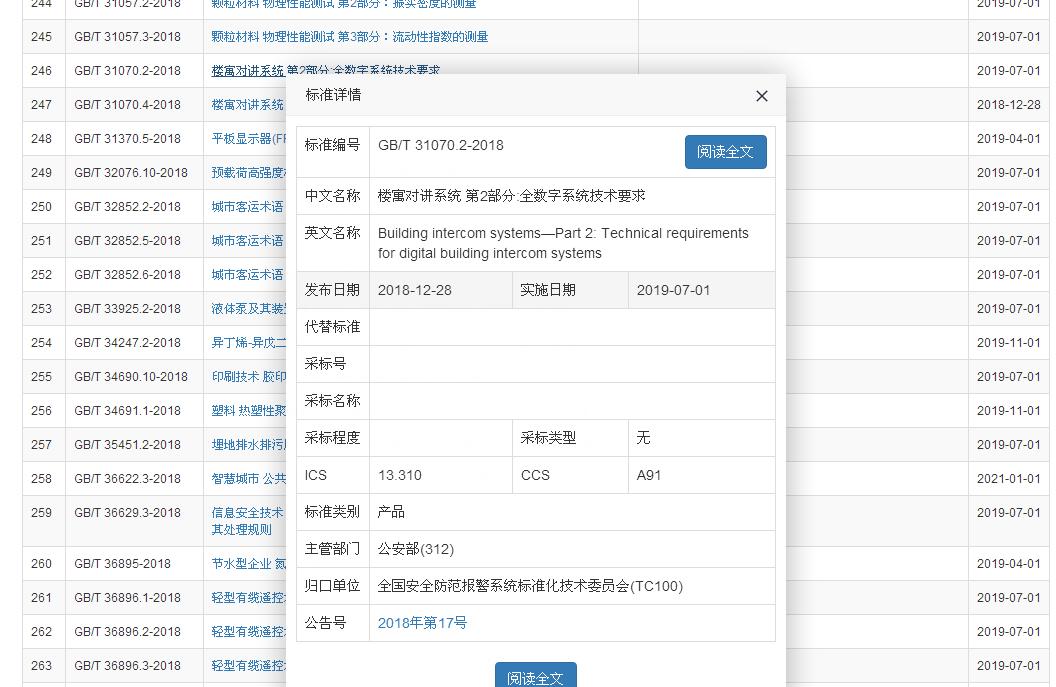This screenshot has height=687, width=1056.
Task: Open the 埋地排水排污 standard link
Action: coord(248,445)
